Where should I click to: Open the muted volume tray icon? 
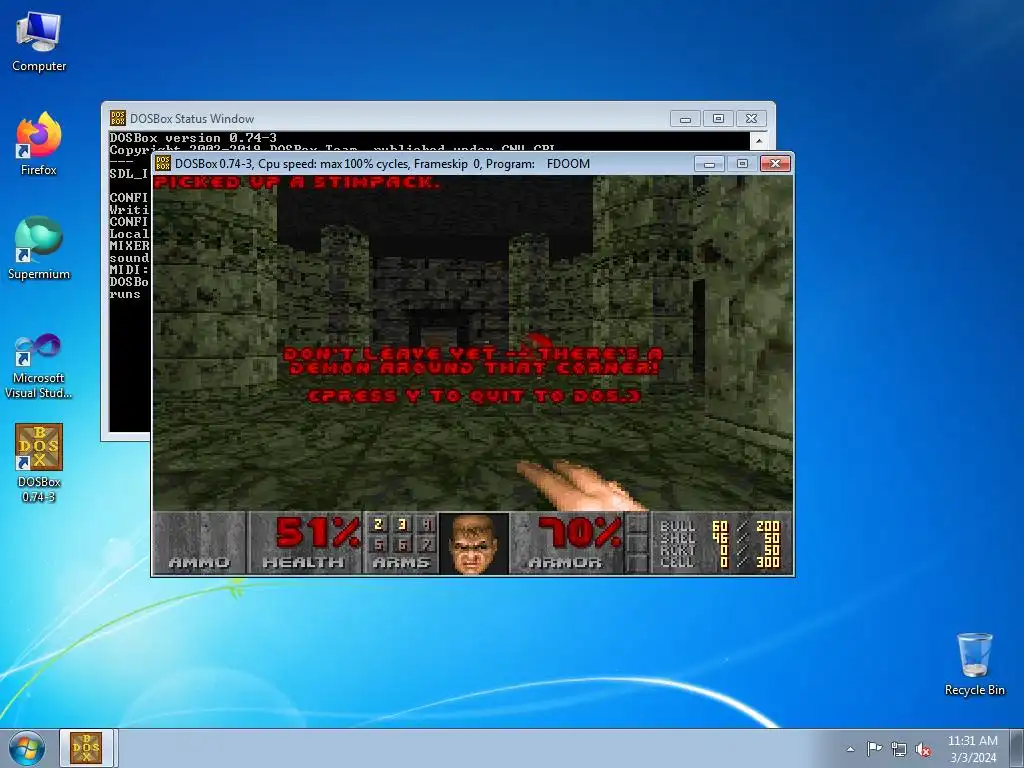(923, 749)
